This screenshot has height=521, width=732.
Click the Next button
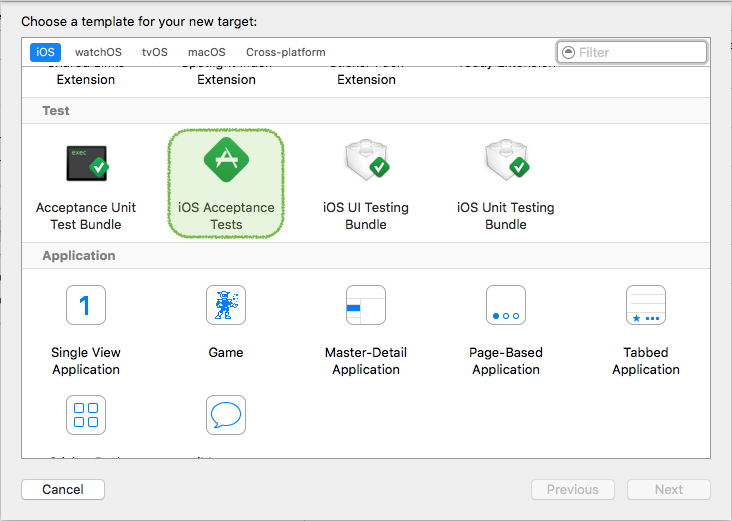point(669,489)
